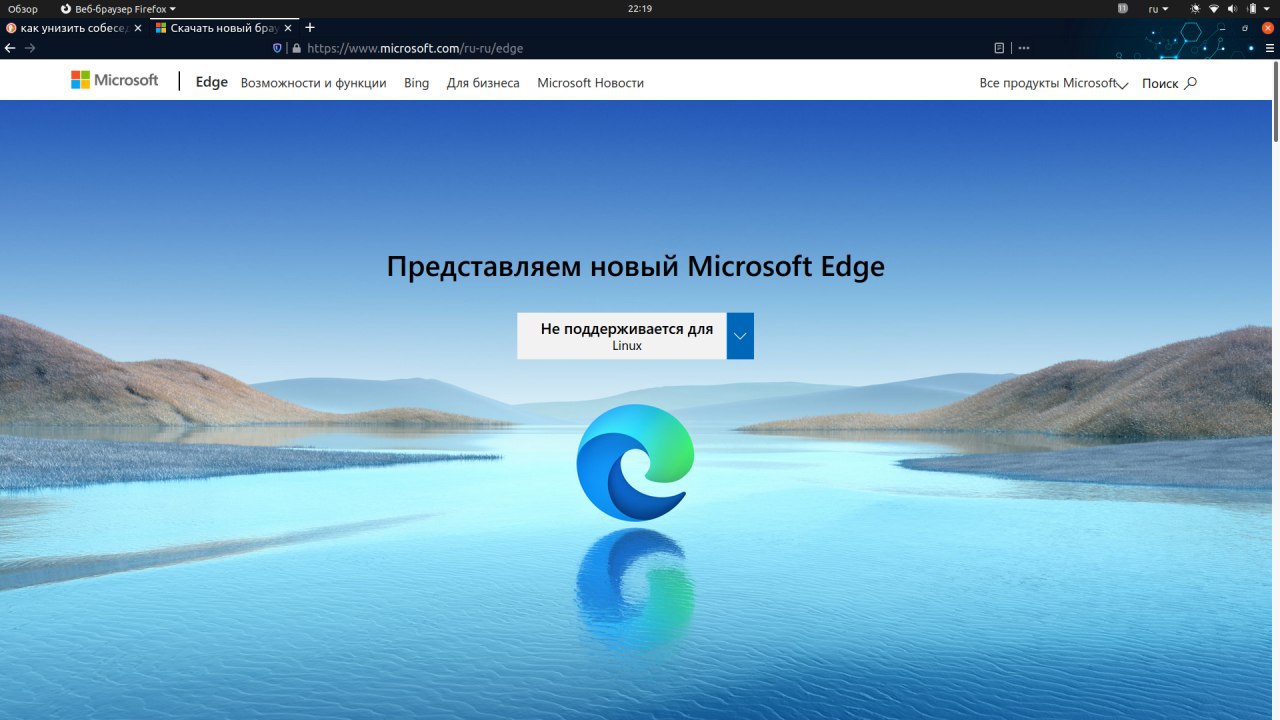Click the 'Представляем новый Microsoft Edge' heading
Viewport: 1280px width, 720px height.
point(636,267)
